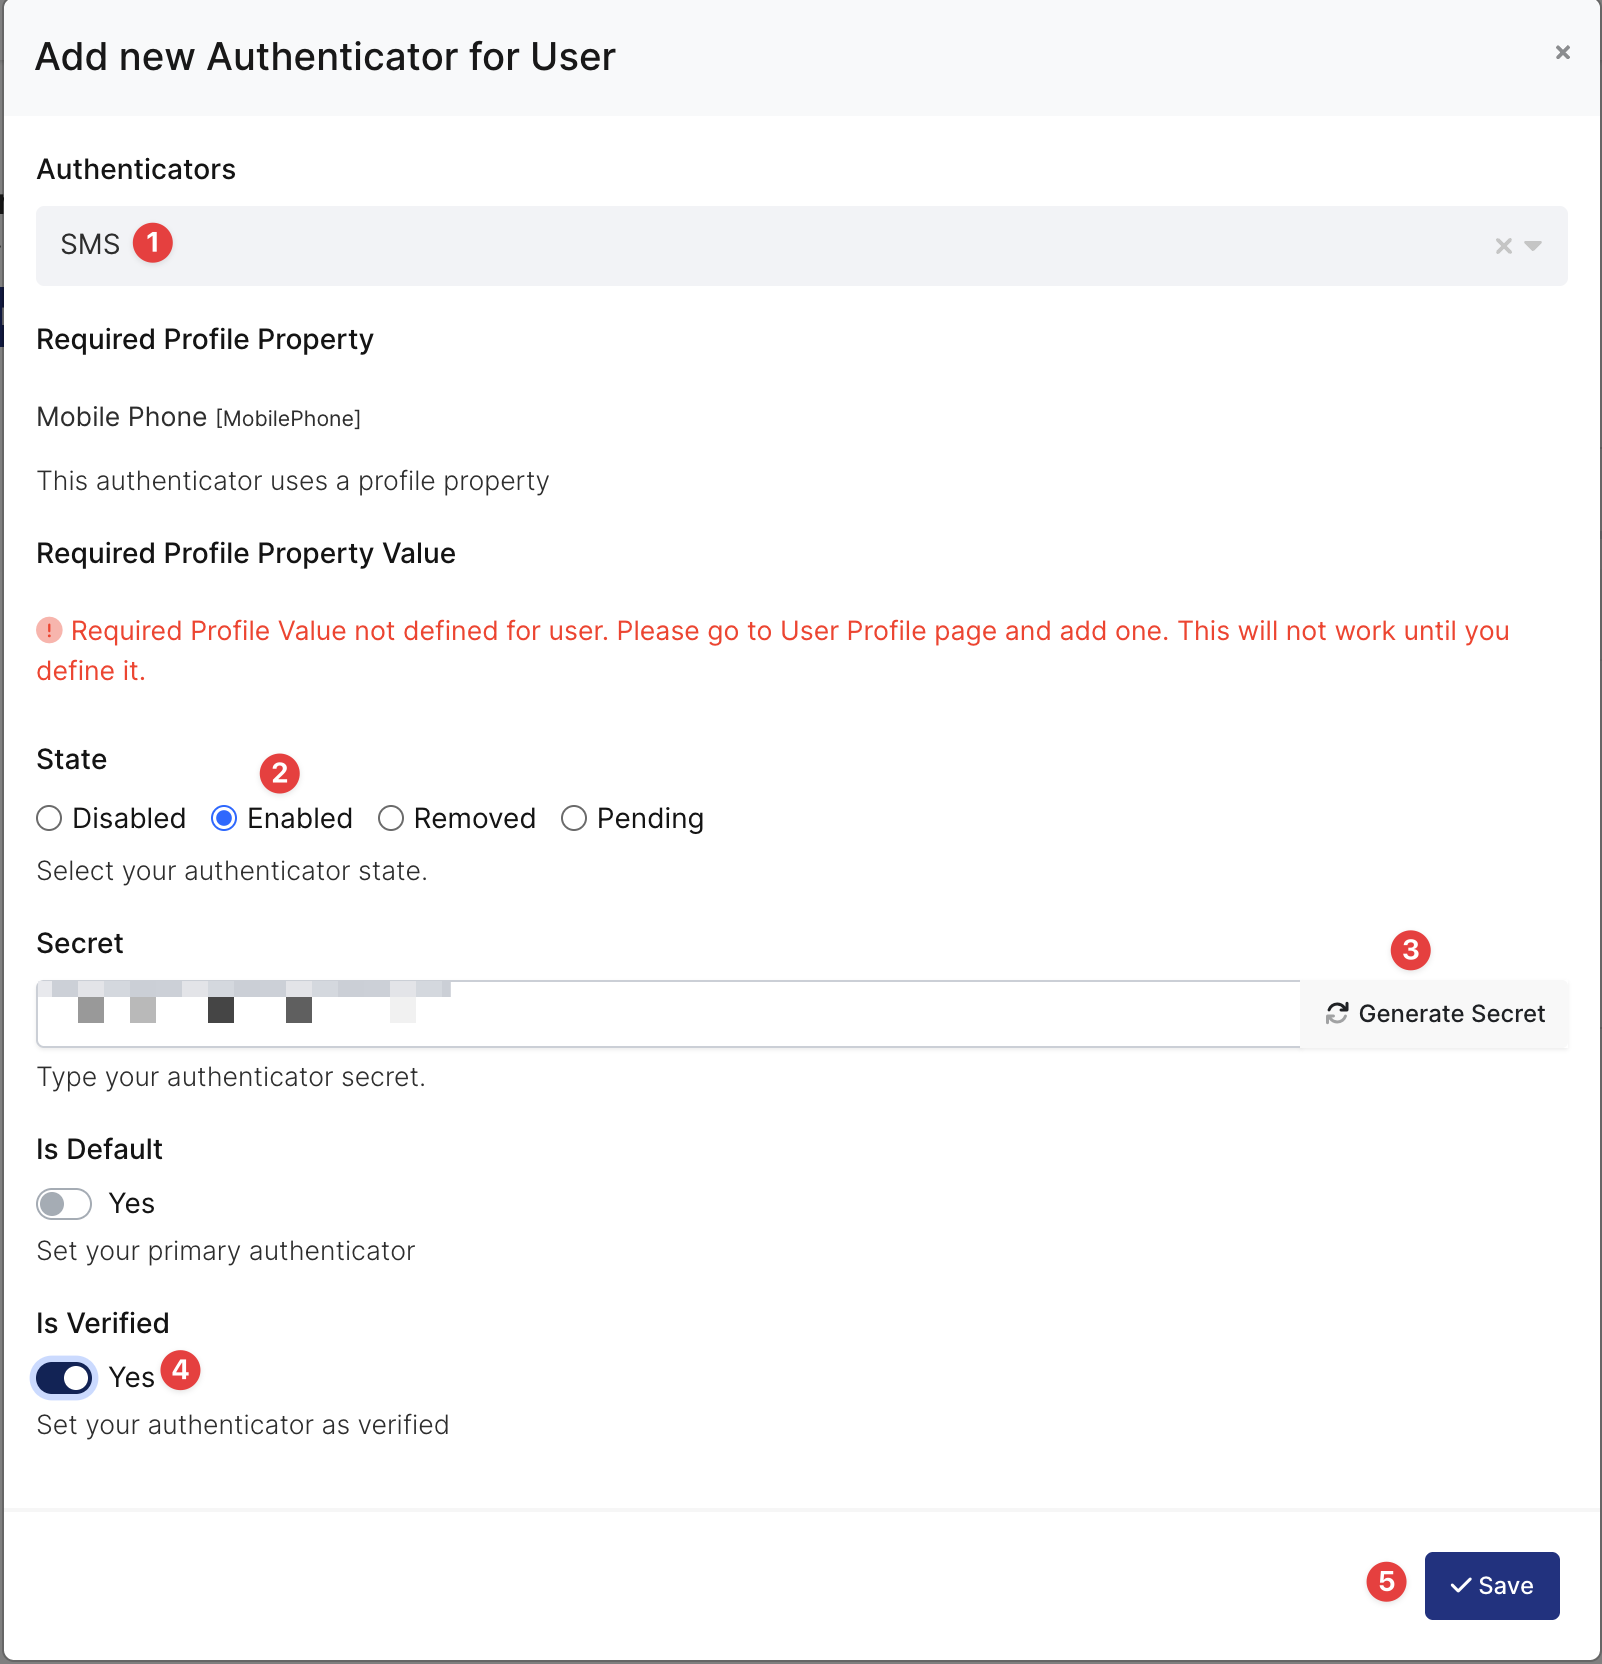Click the Secret input field
The width and height of the screenshot is (1602, 1664).
668,1014
